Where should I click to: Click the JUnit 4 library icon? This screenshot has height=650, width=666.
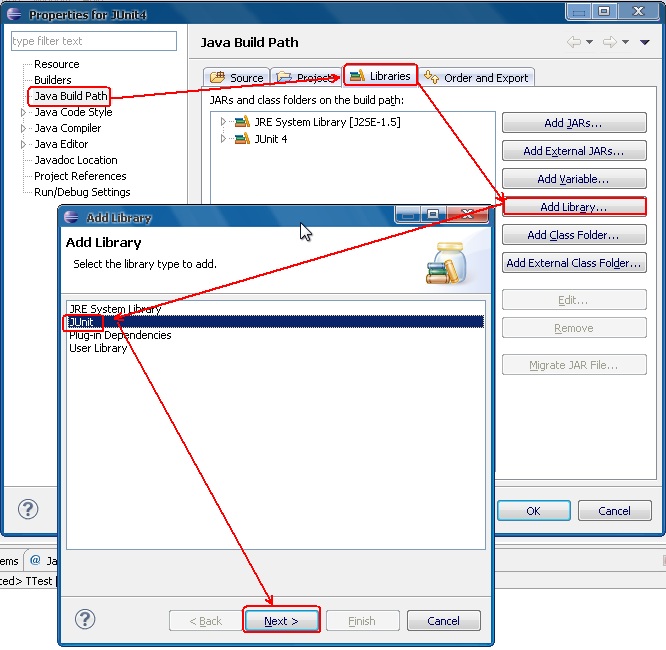(x=242, y=138)
